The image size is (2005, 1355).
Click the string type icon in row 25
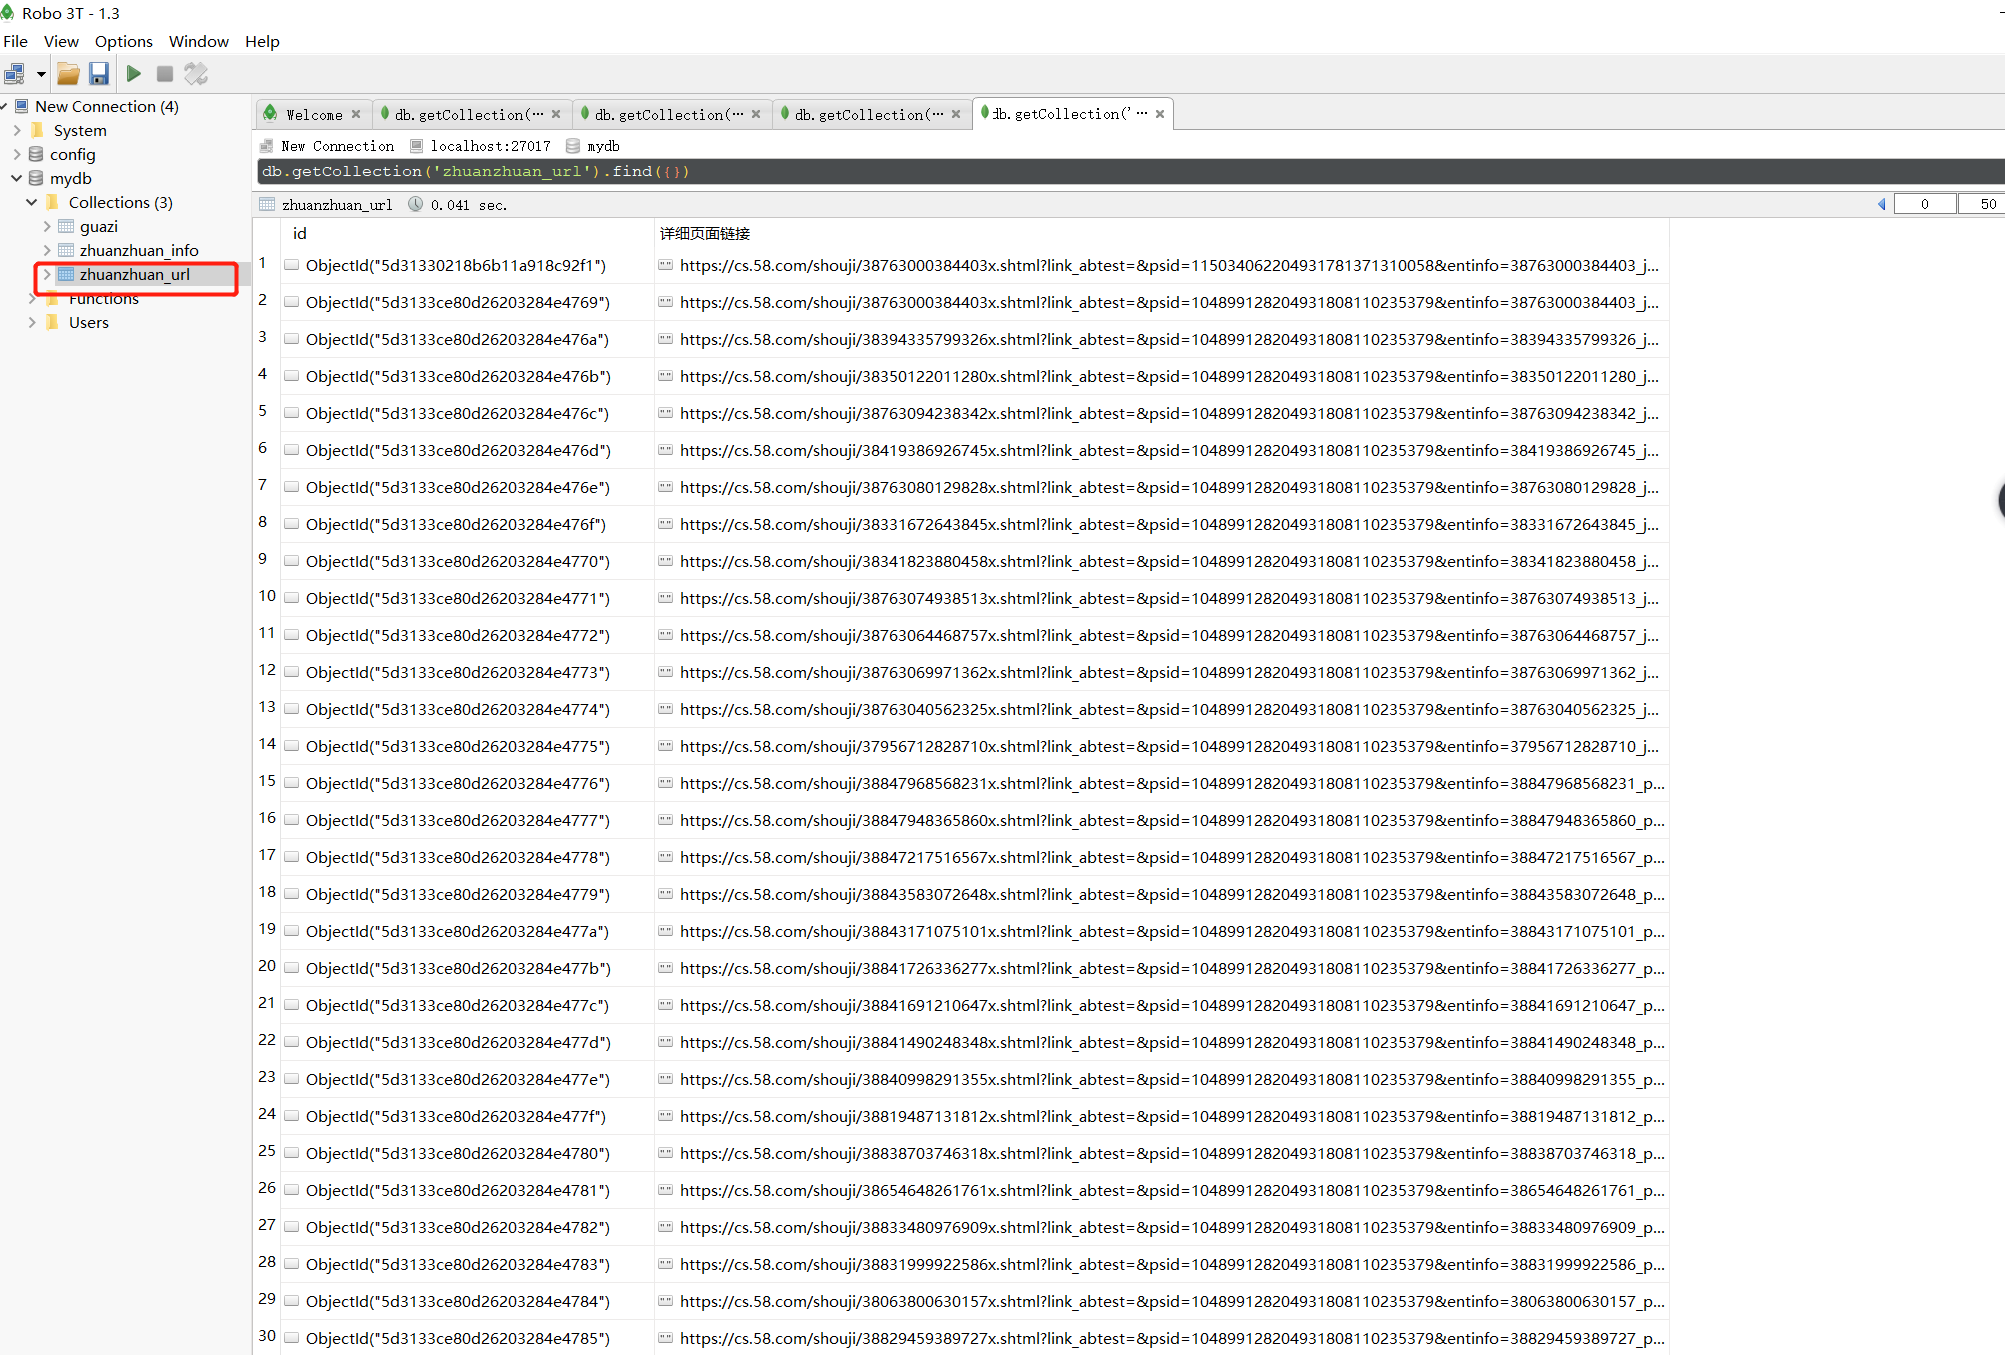665,1153
